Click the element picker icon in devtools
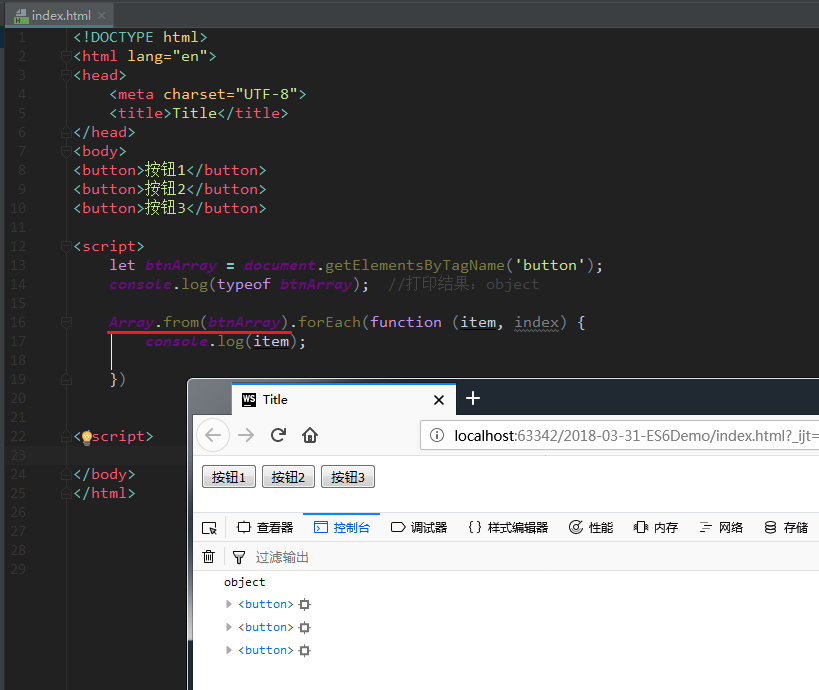 (209, 528)
